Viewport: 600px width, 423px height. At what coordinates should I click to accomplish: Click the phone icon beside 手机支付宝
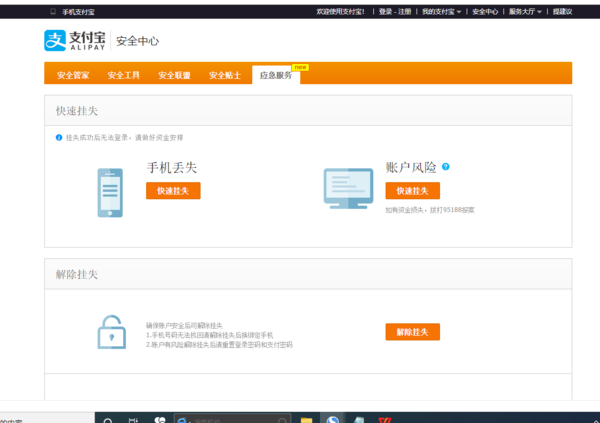tap(53, 12)
